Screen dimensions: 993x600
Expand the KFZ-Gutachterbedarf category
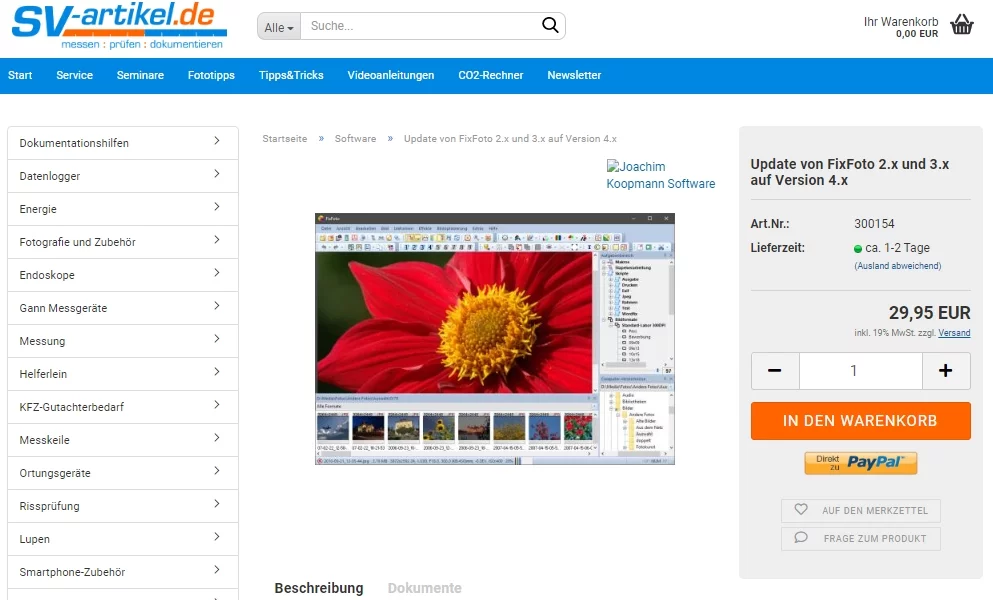coord(123,406)
